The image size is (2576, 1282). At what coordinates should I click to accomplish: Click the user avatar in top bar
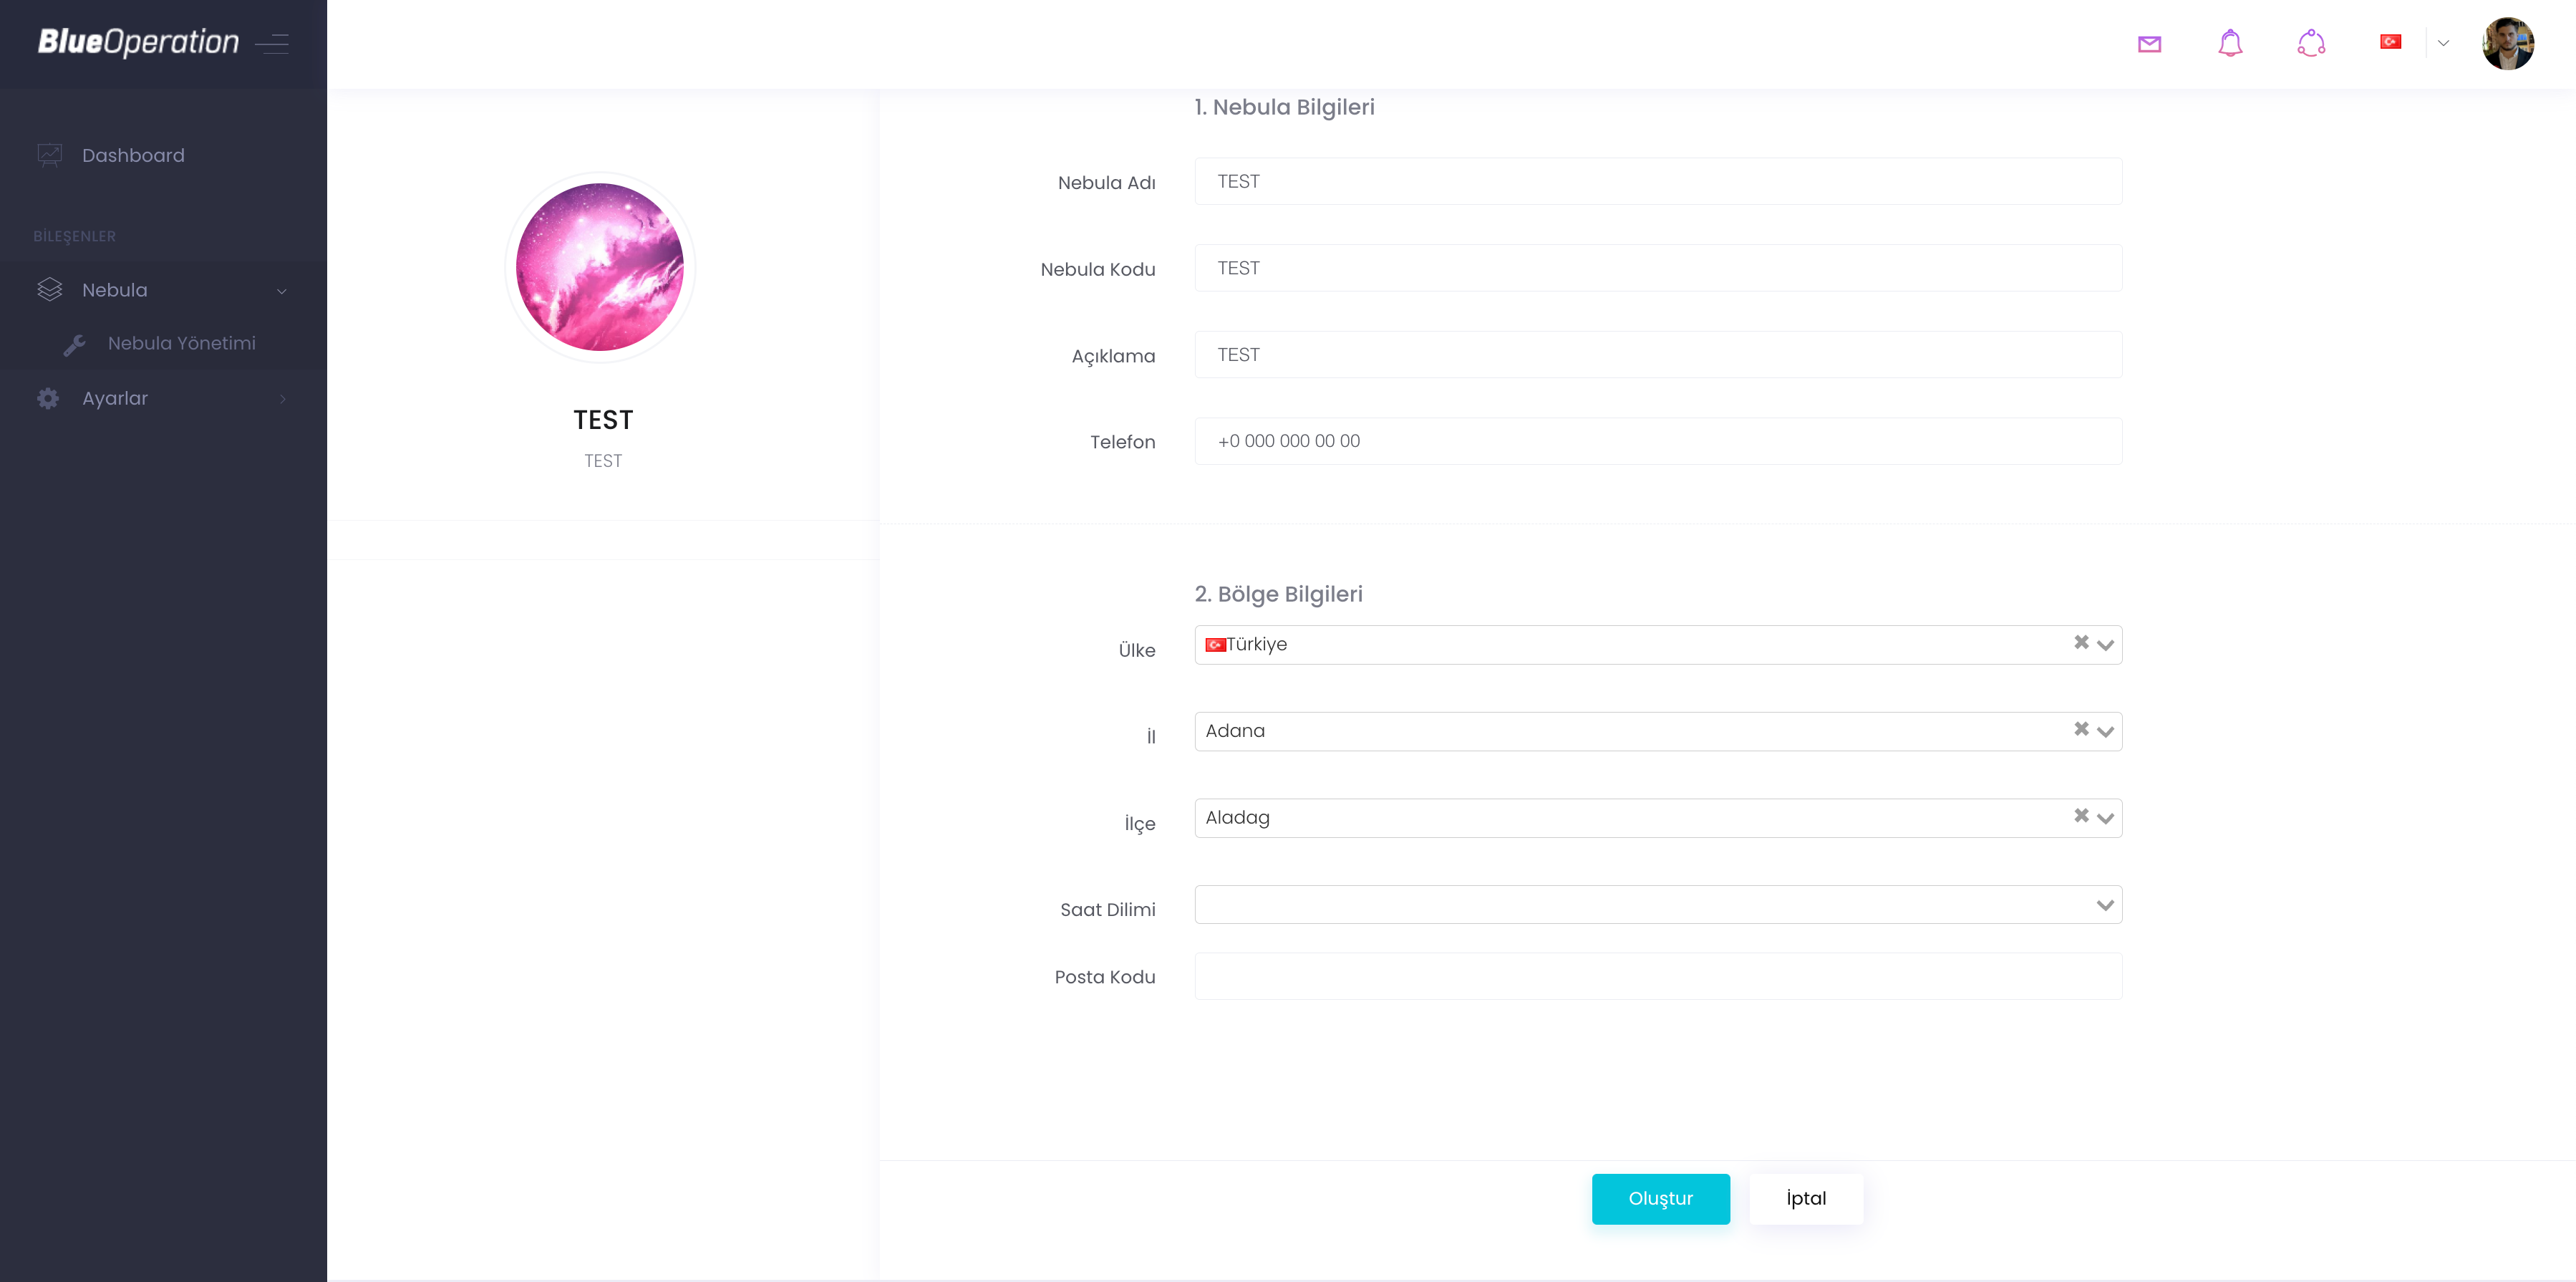2507,43
